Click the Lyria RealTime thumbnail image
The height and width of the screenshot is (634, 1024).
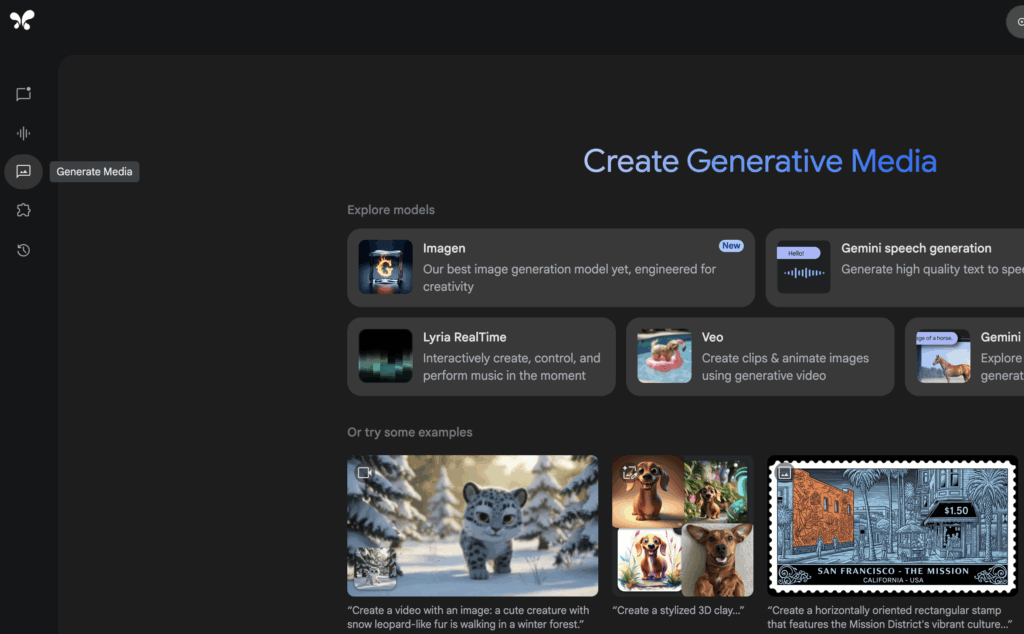tap(385, 356)
